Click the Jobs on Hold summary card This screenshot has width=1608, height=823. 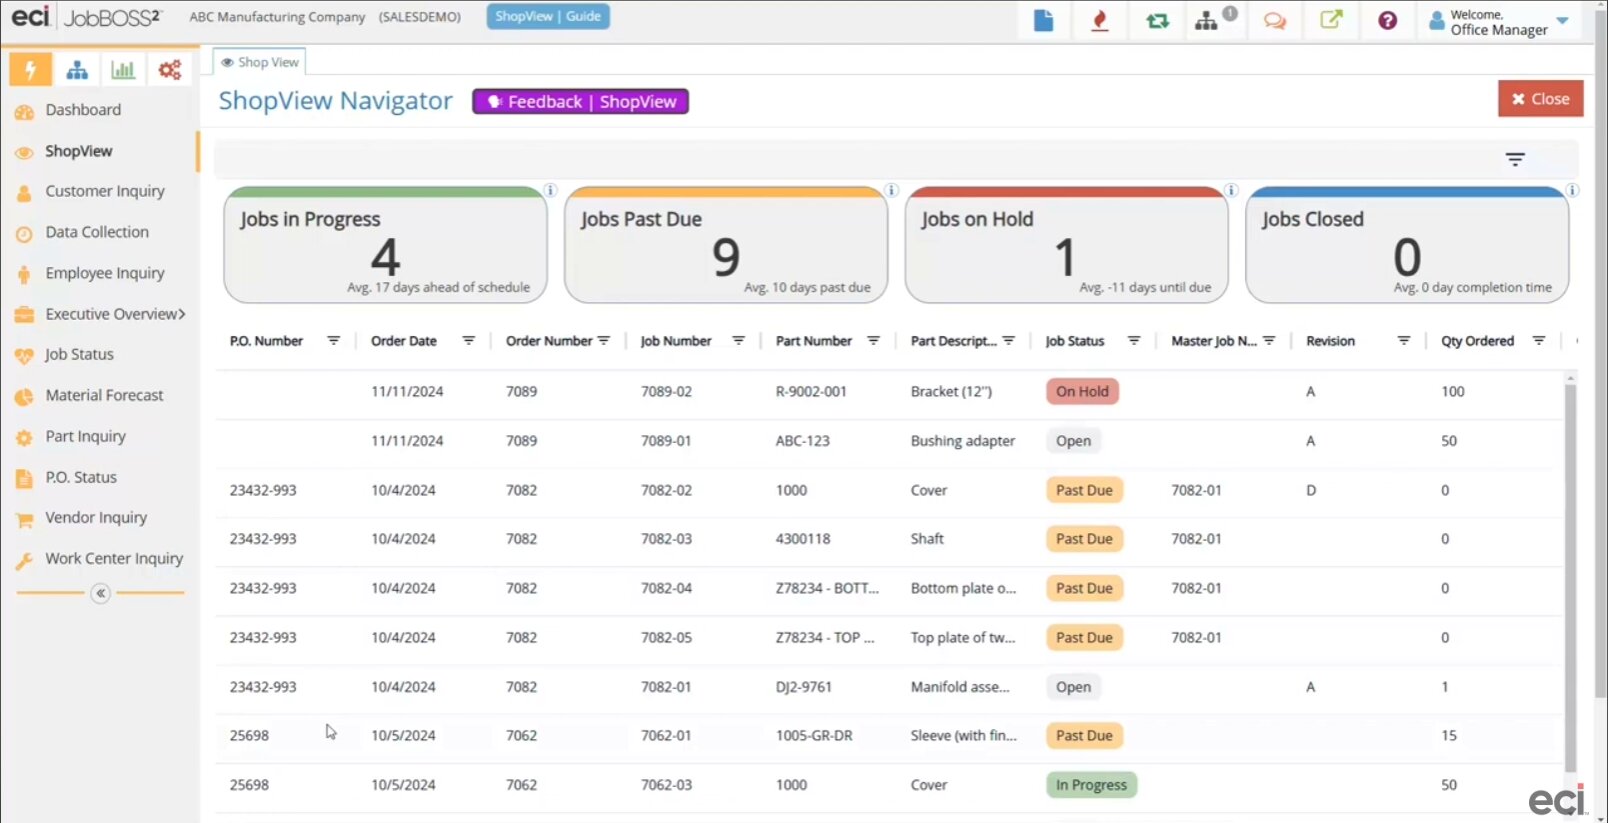click(1066, 246)
